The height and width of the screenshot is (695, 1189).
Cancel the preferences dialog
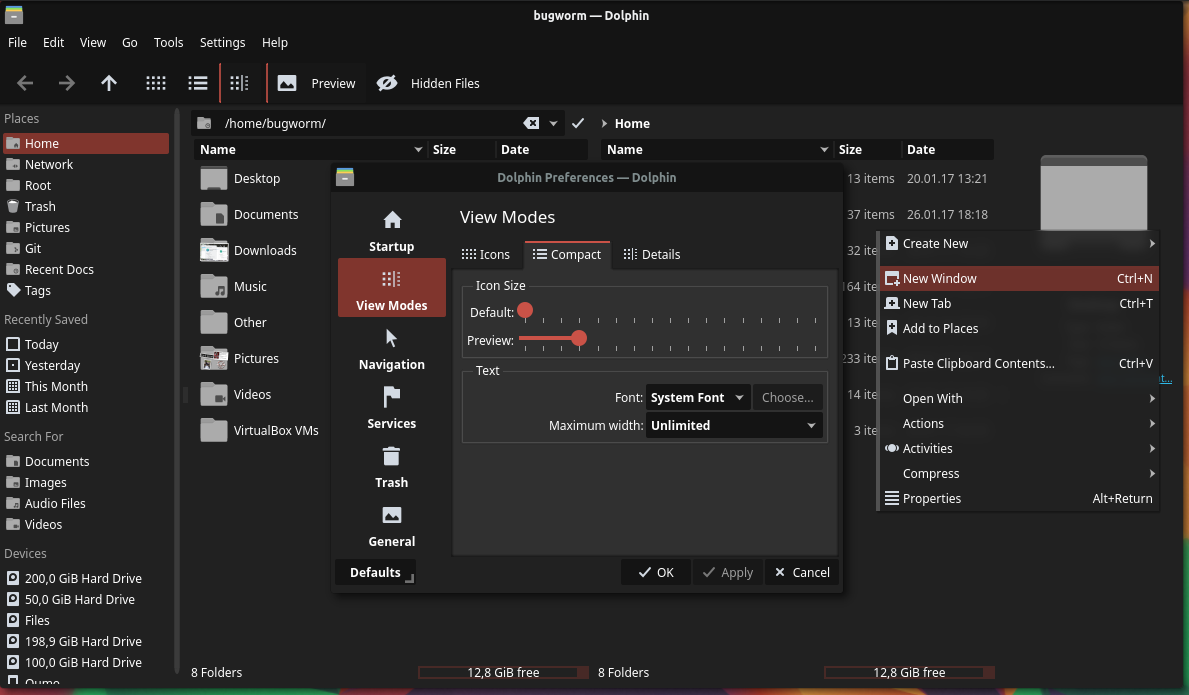click(802, 572)
